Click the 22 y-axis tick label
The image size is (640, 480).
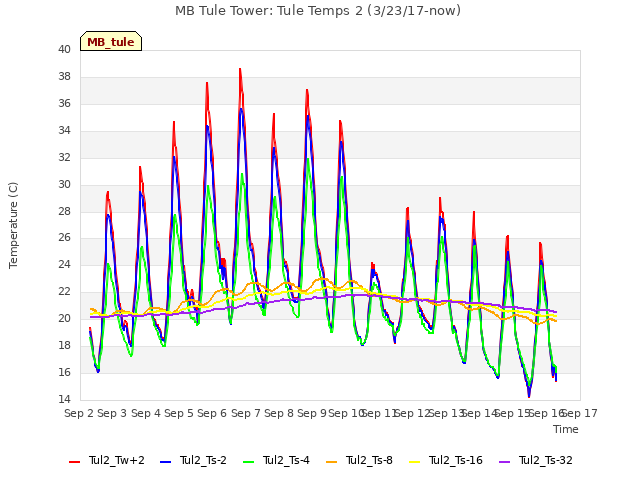coord(64,291)
